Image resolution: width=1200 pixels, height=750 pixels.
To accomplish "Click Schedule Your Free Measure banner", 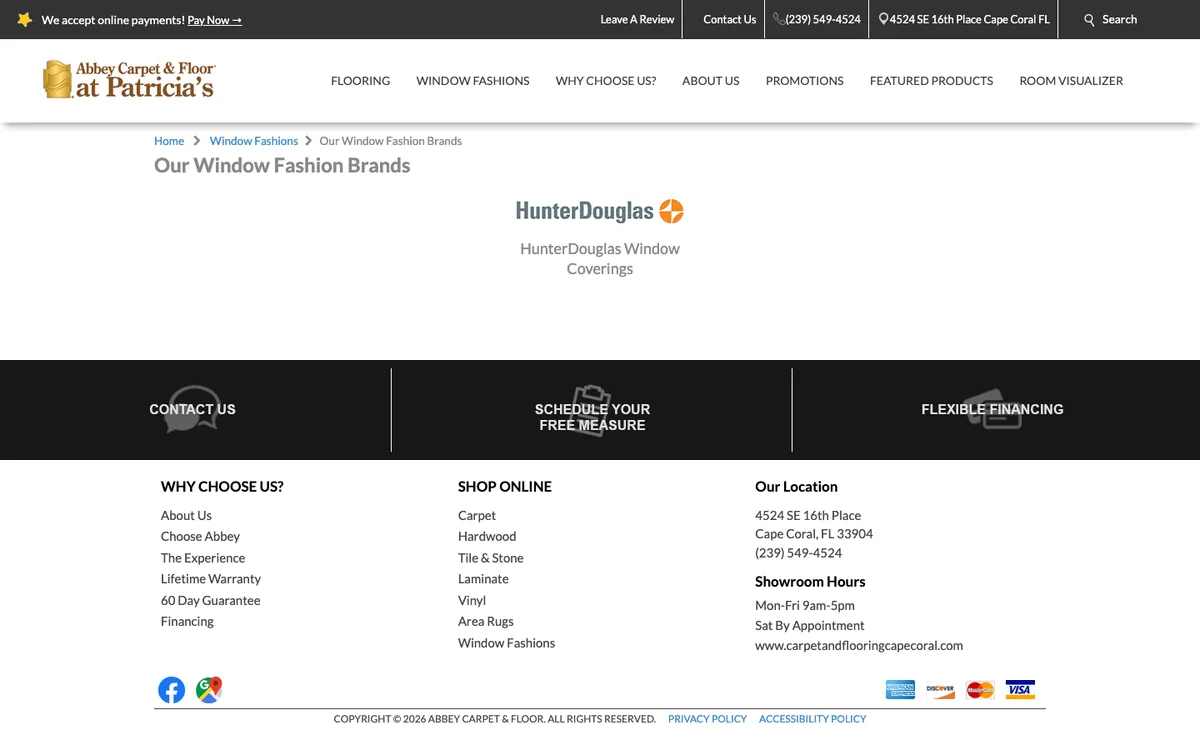I will pos(592,417).
